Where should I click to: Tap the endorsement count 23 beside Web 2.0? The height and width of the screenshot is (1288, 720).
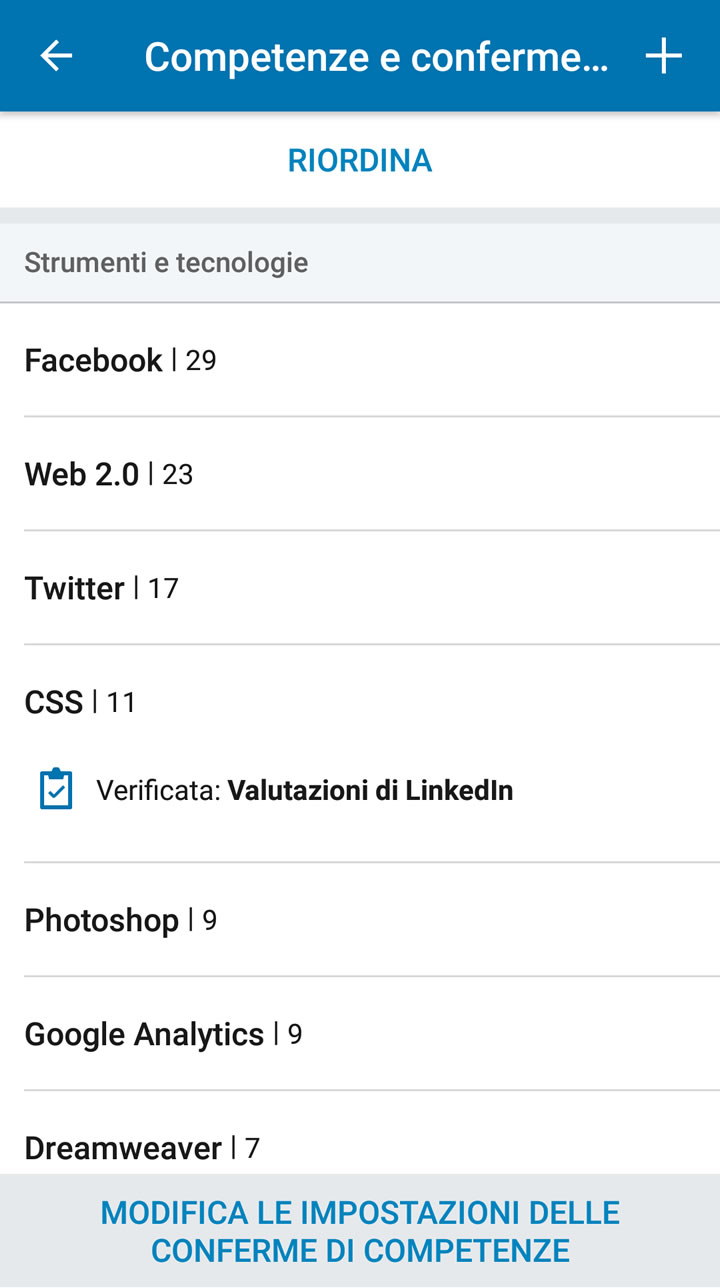coord(177,475)
